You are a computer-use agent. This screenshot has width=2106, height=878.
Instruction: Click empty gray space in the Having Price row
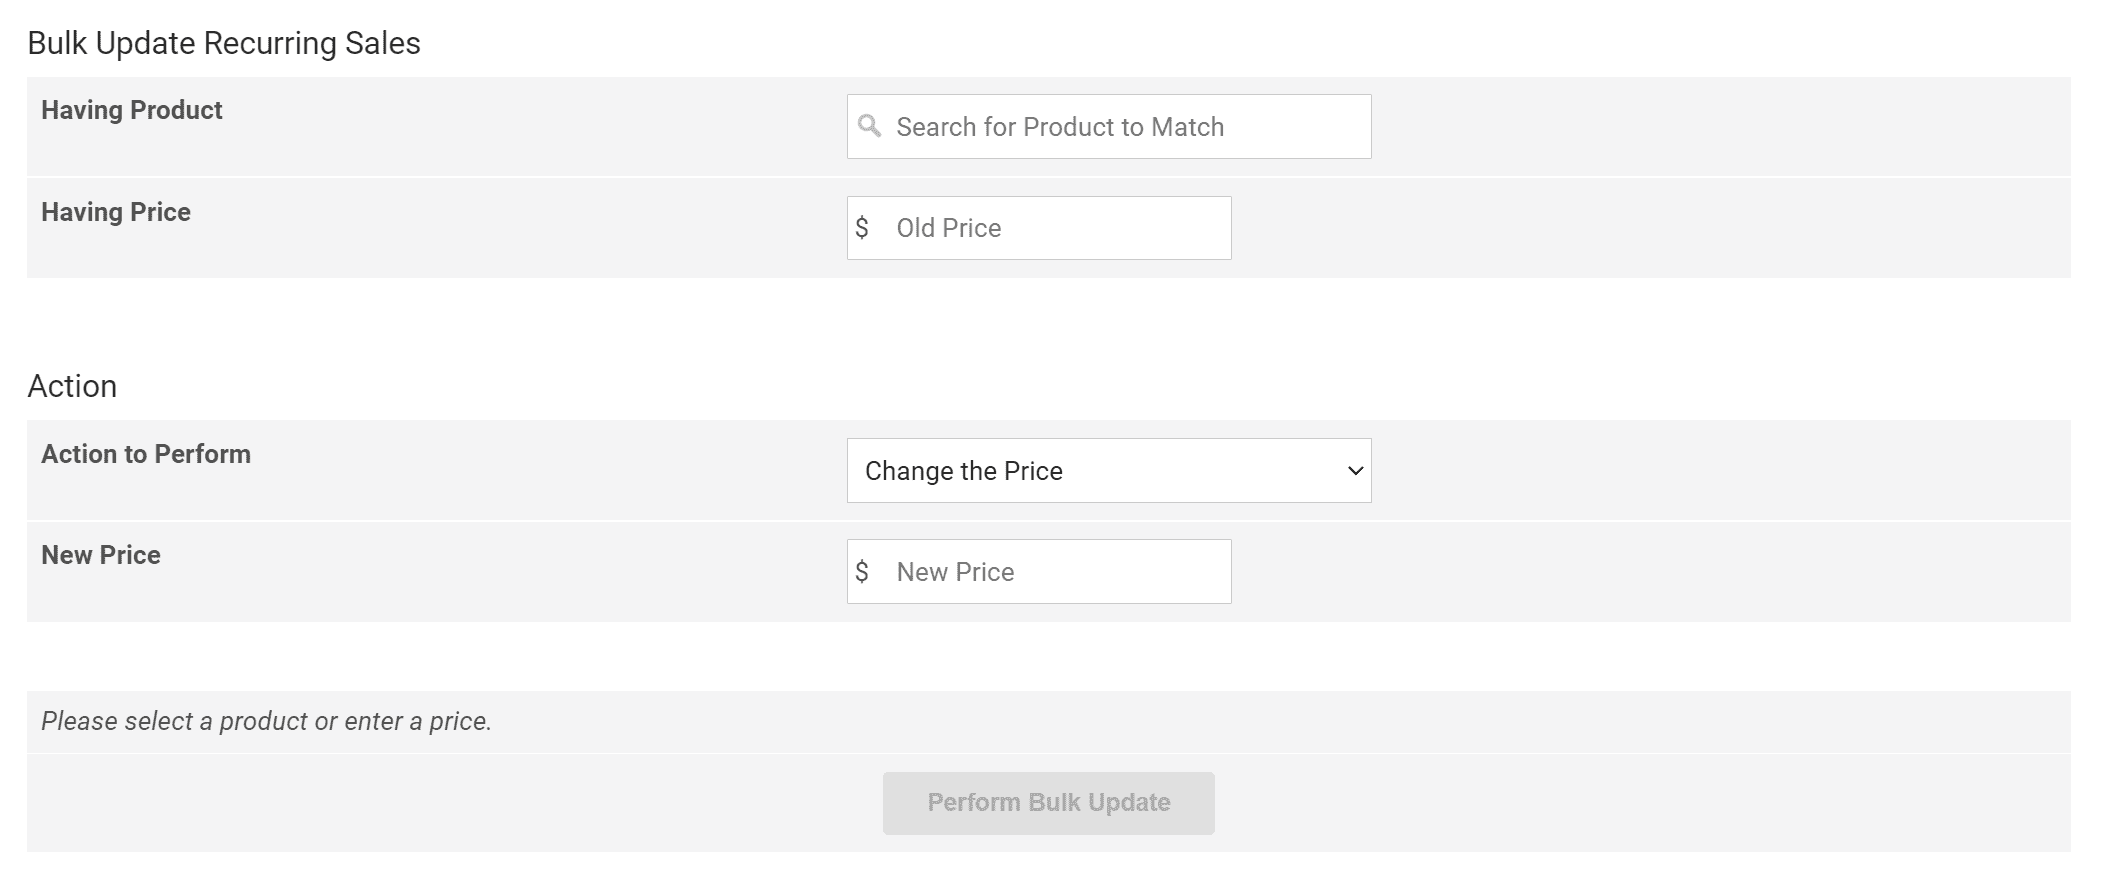[x=1650, y=228]
